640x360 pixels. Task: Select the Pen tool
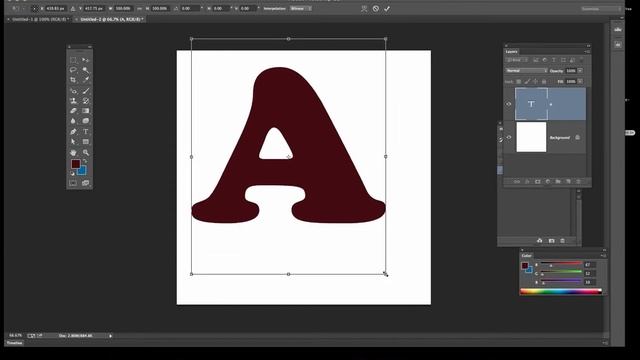pyautogui.click(x=73, y=131)
